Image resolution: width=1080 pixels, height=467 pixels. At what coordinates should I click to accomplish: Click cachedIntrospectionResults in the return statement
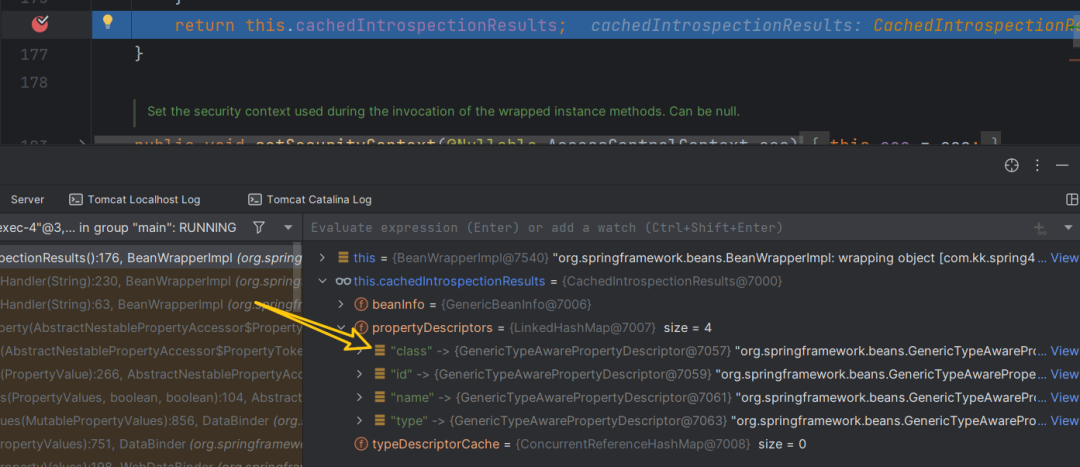click(426, 26)
